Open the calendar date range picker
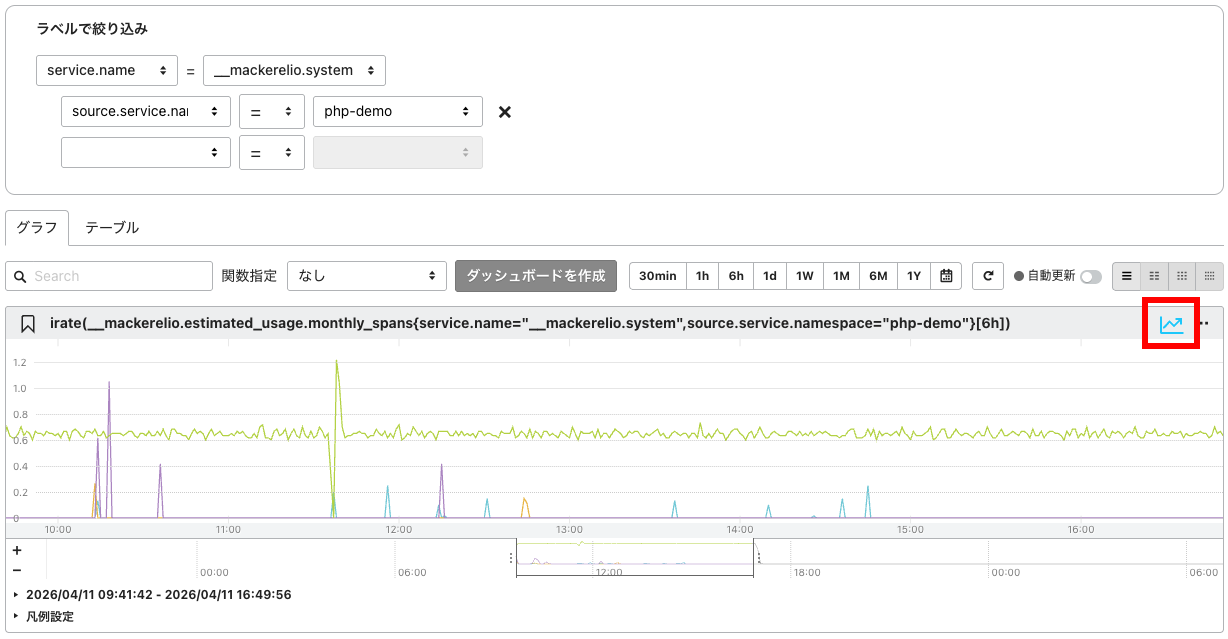Viewport: 1228px width, 639px height. 946,276
